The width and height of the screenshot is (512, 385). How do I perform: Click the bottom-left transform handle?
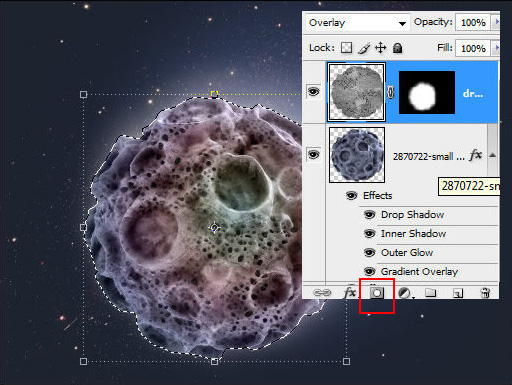click(x=84, y=361)
